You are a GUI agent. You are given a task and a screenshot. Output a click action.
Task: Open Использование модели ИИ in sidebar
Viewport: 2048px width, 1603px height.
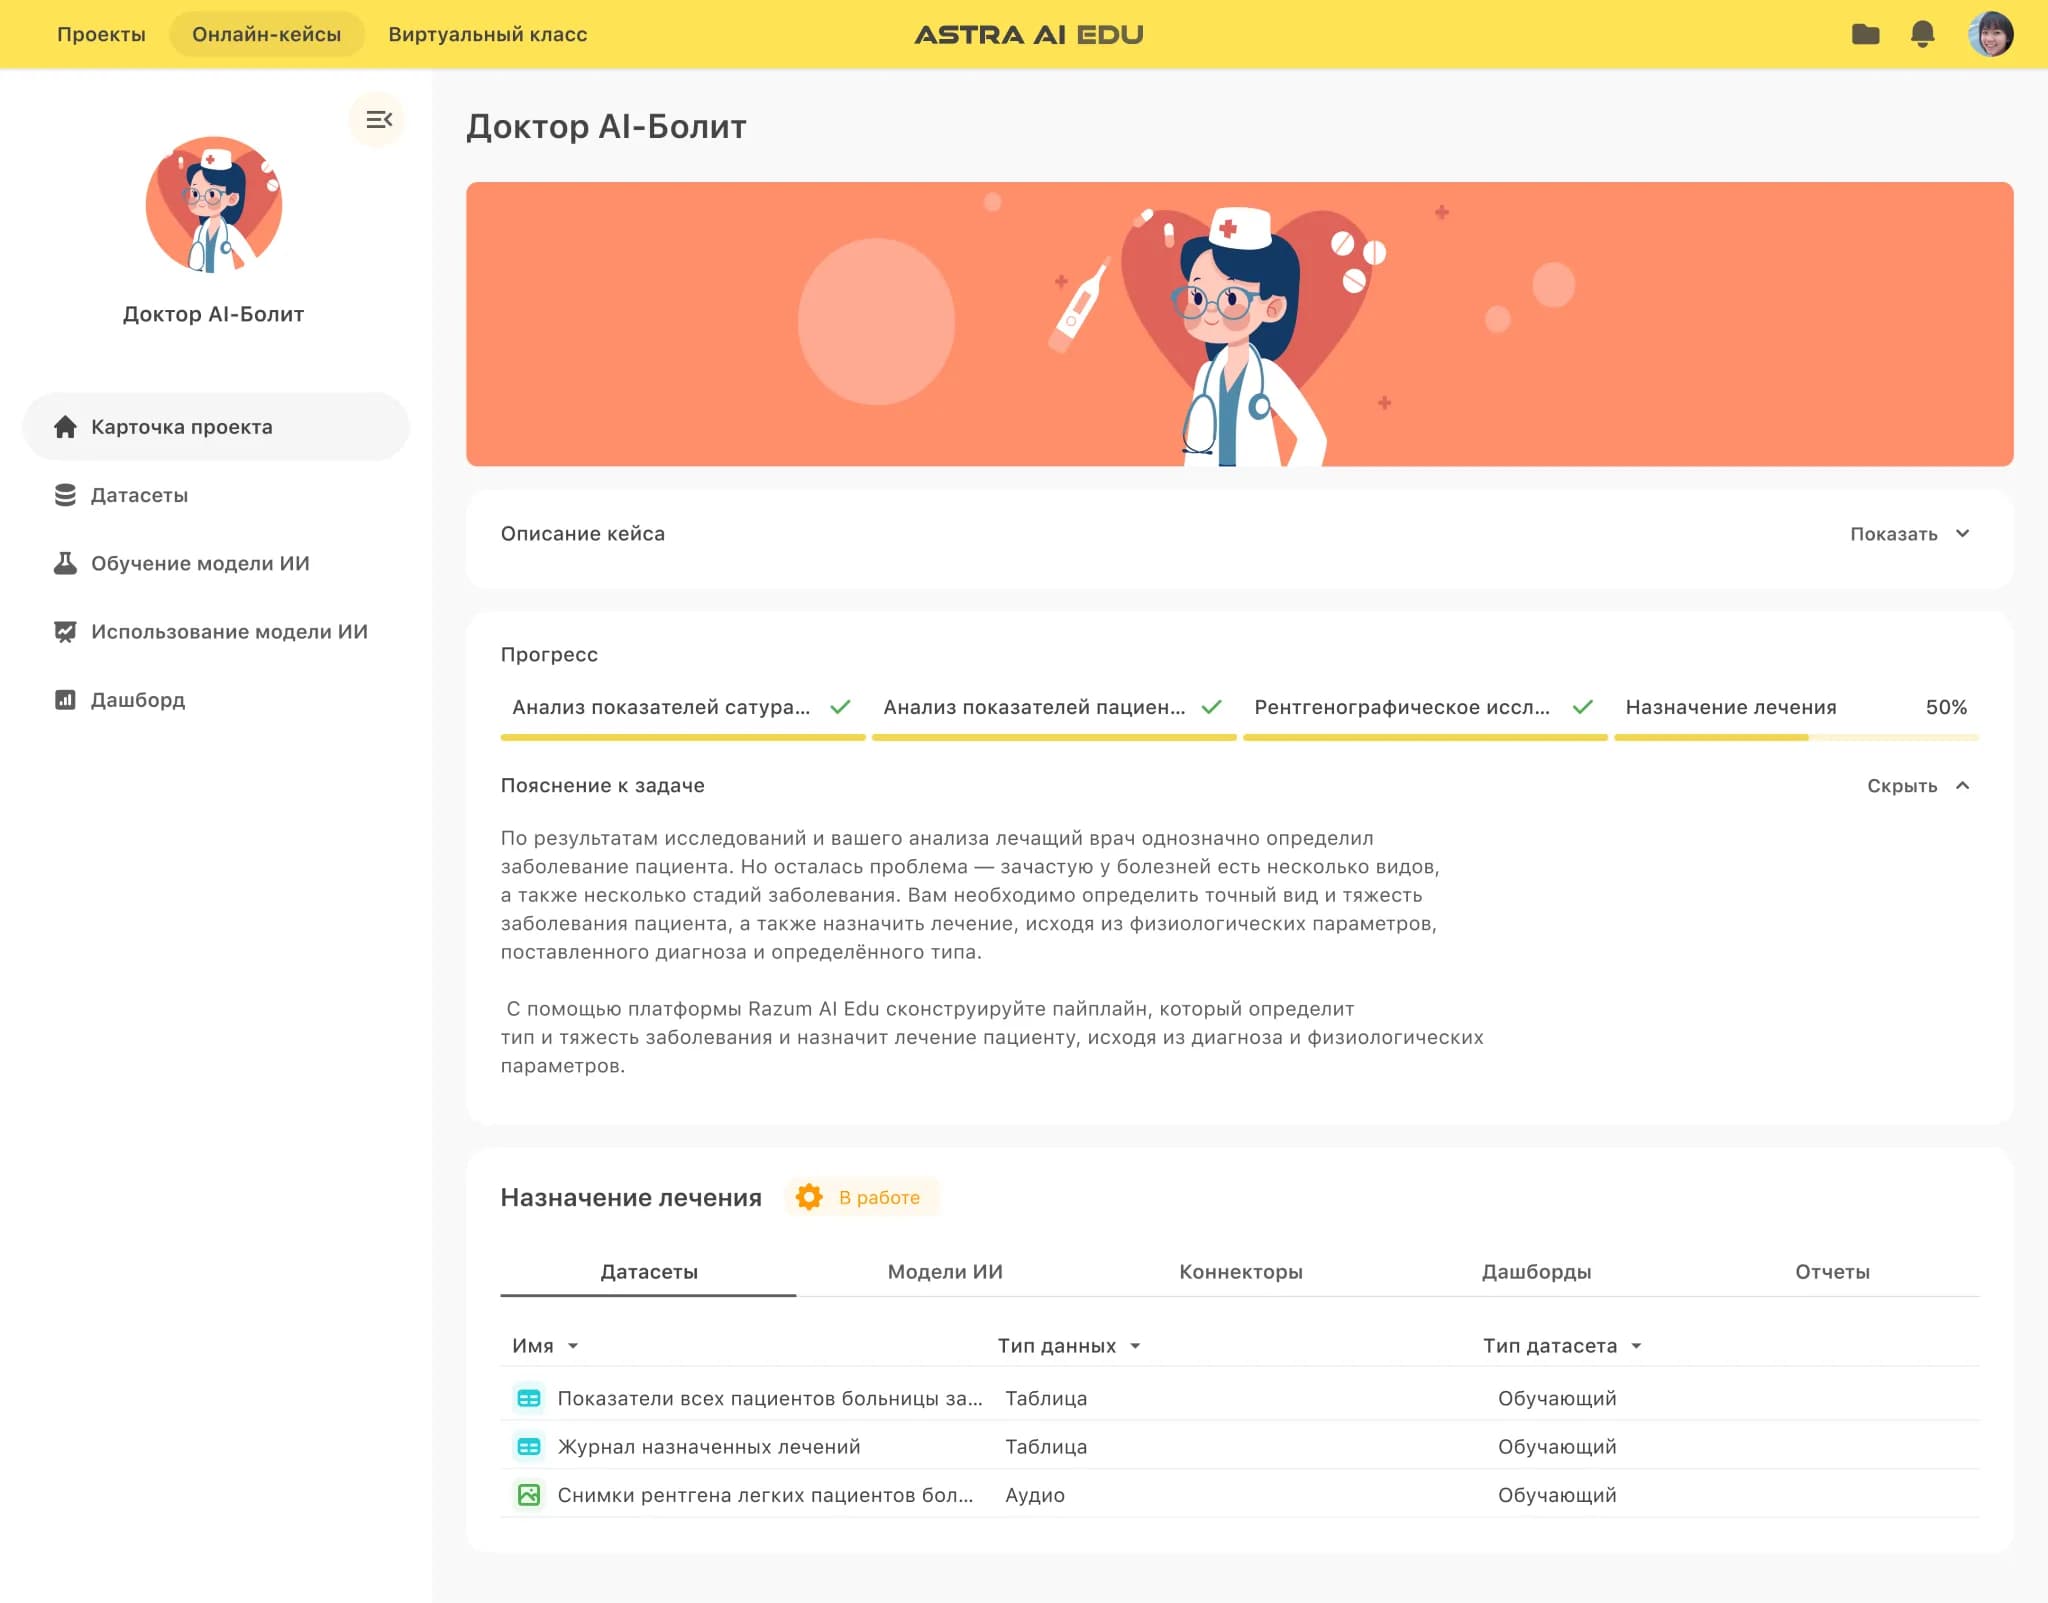click(216, 632)
